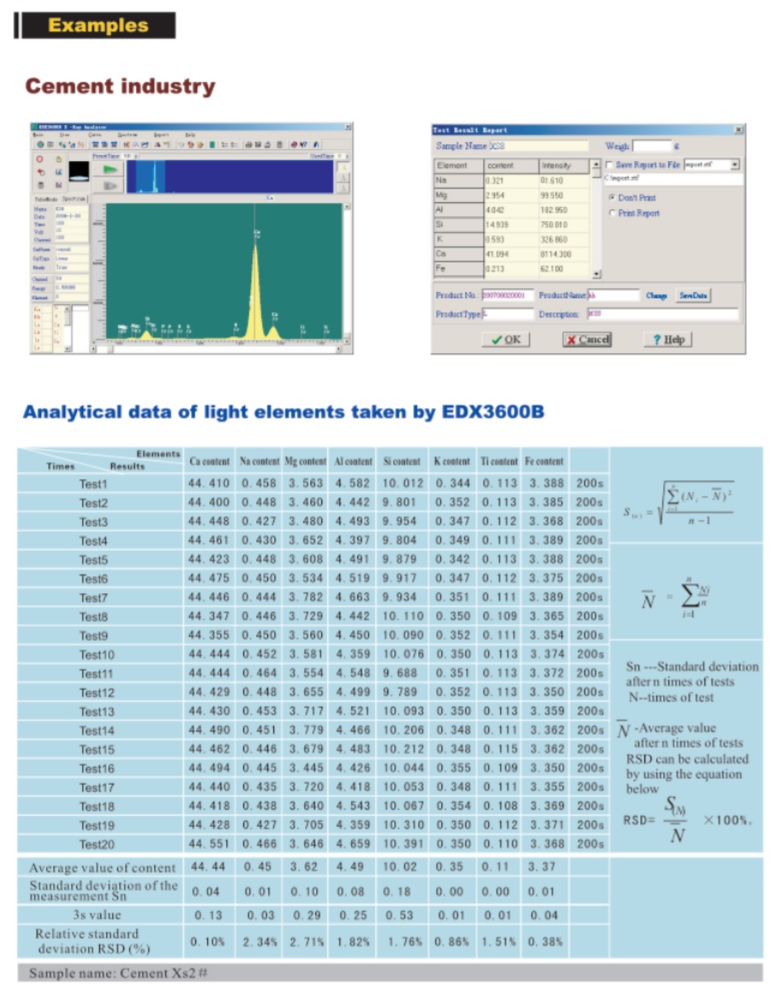Click the Weigh input field
783x992 pixels.
pos(652,146)
